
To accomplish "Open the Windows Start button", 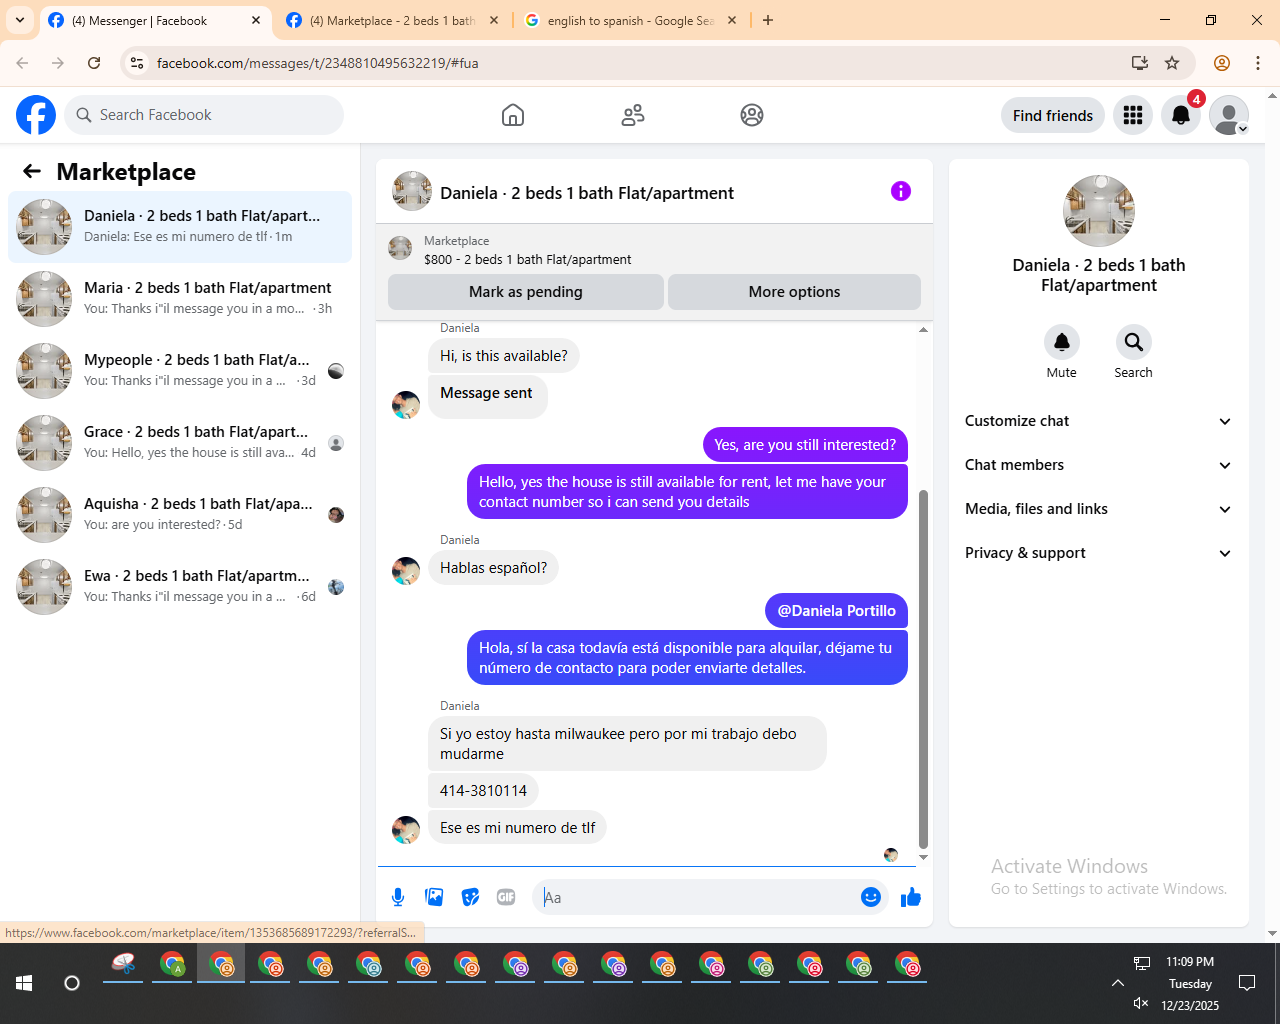I will 24,983.
